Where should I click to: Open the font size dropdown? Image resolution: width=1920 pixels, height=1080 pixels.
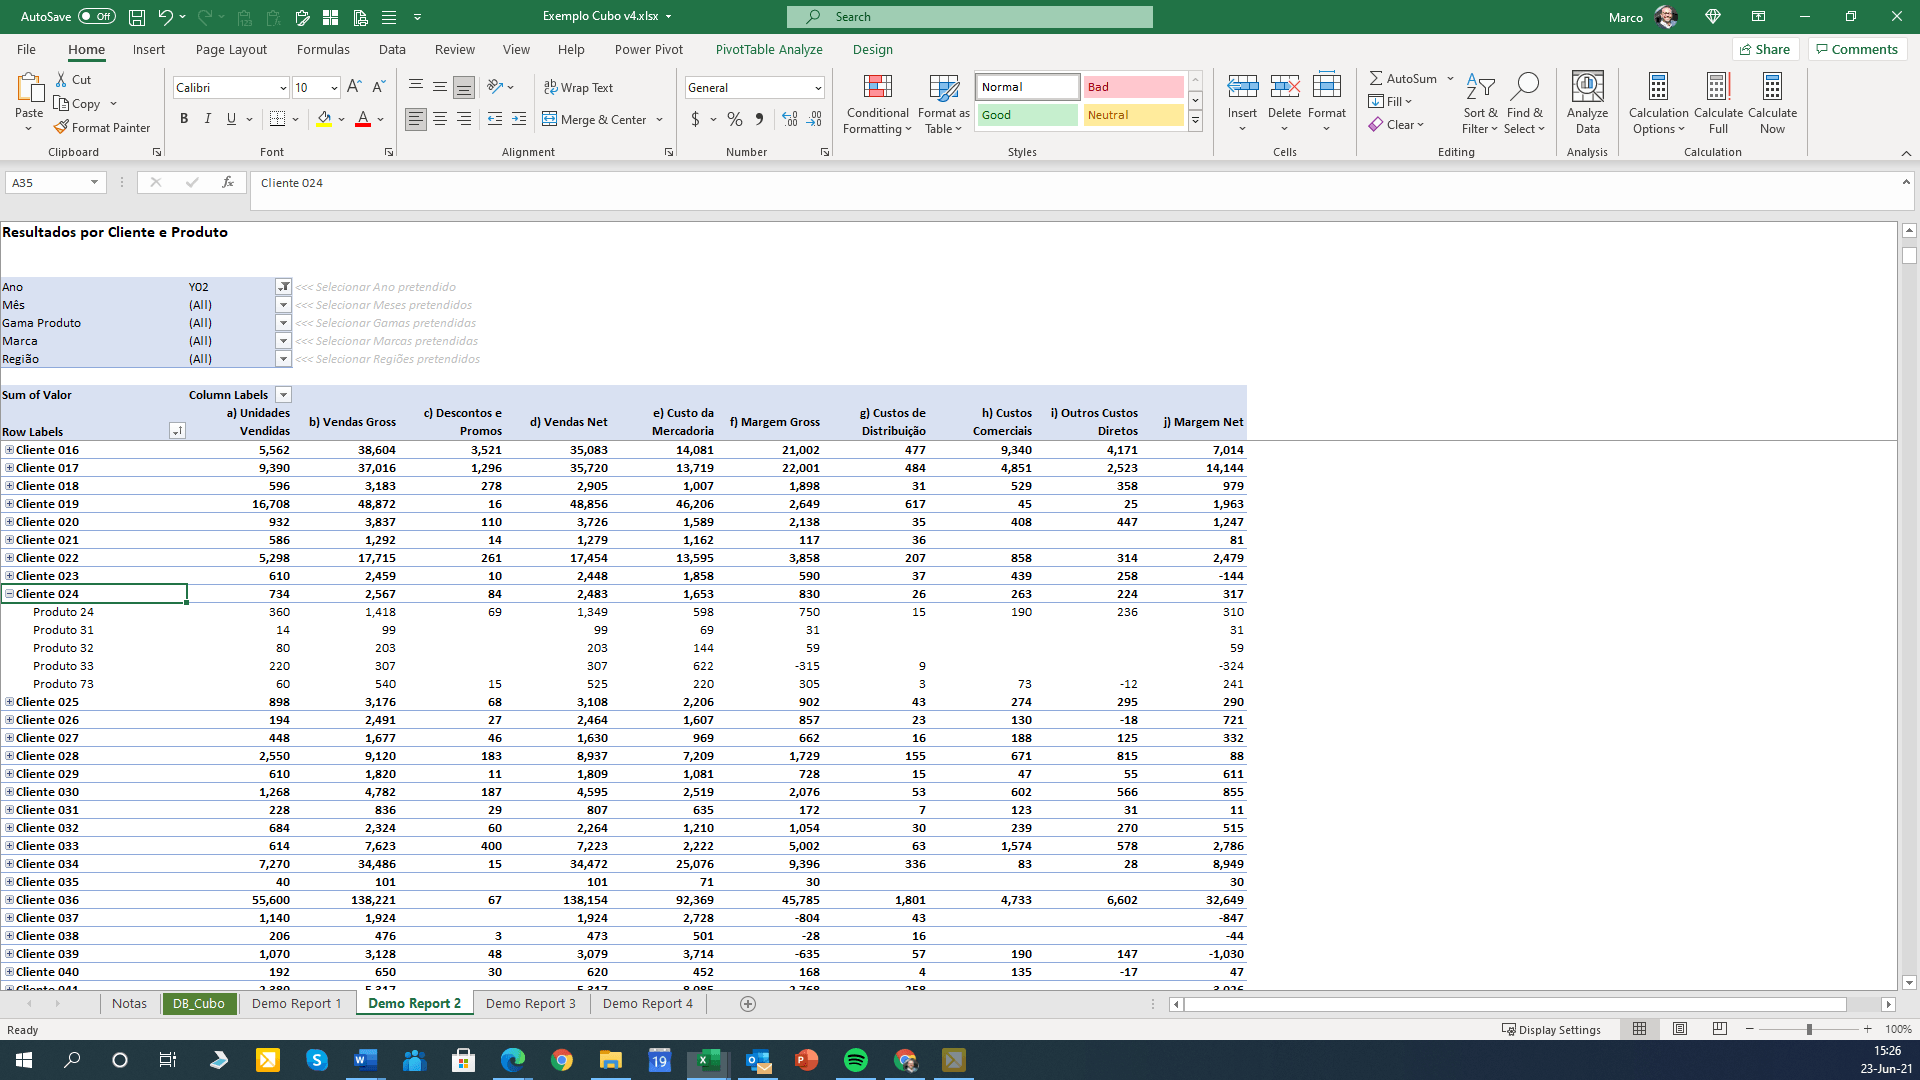[x=334, y=88]
